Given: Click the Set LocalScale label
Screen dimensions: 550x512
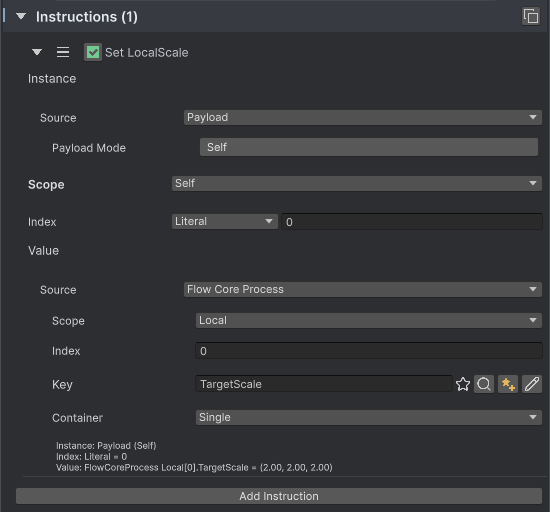Looking at the screenshot, I should [x=147, y=53].
